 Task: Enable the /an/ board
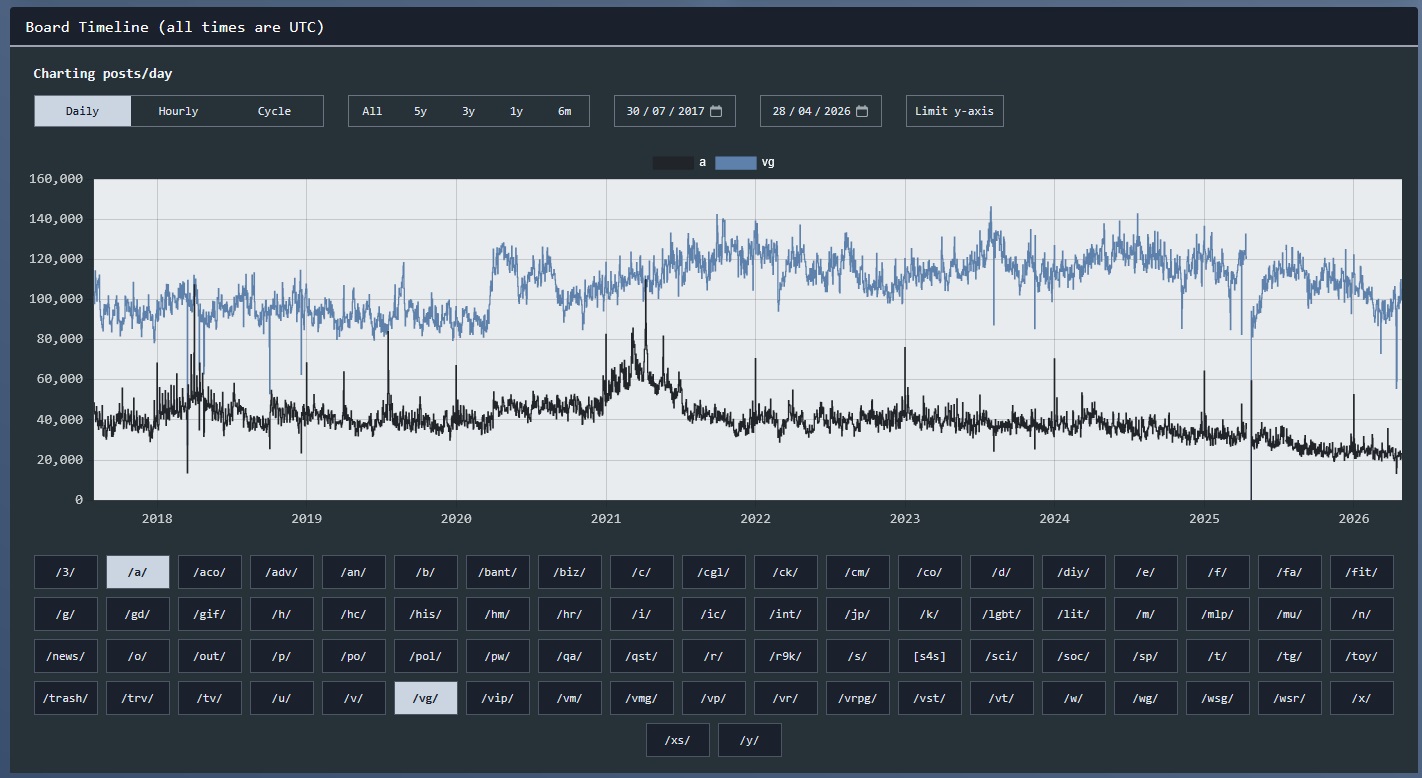[354, 572]
